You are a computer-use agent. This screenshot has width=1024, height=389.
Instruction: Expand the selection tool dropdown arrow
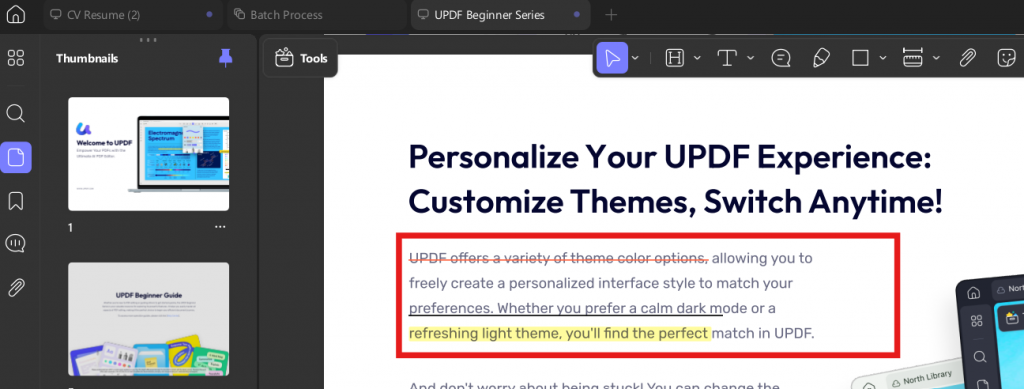point(635,58)
